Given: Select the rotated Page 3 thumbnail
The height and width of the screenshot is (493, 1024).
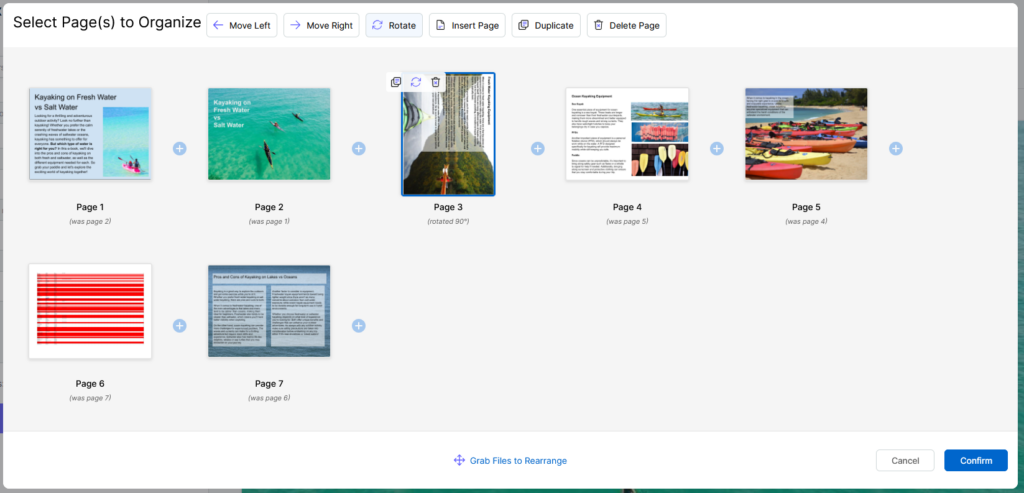Looking at the screenshot, I should pyautogui.click(x=448, y=134).
